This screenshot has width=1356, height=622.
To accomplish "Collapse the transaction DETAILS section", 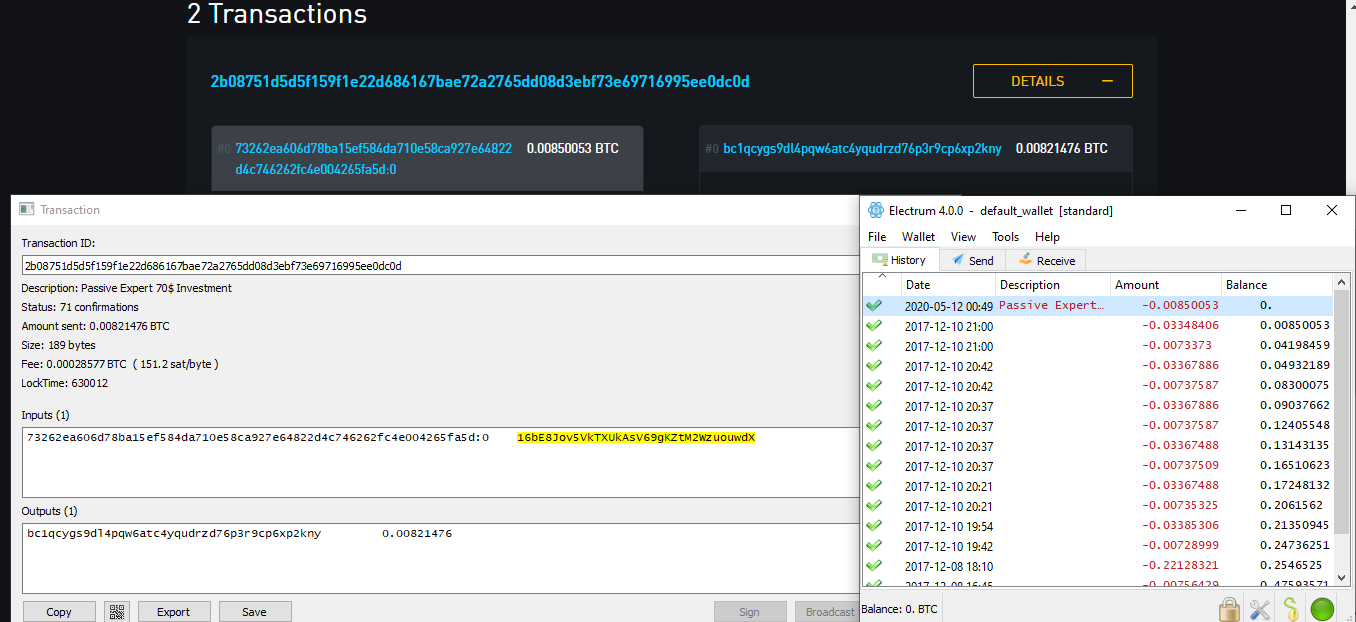I will 1052,81.
